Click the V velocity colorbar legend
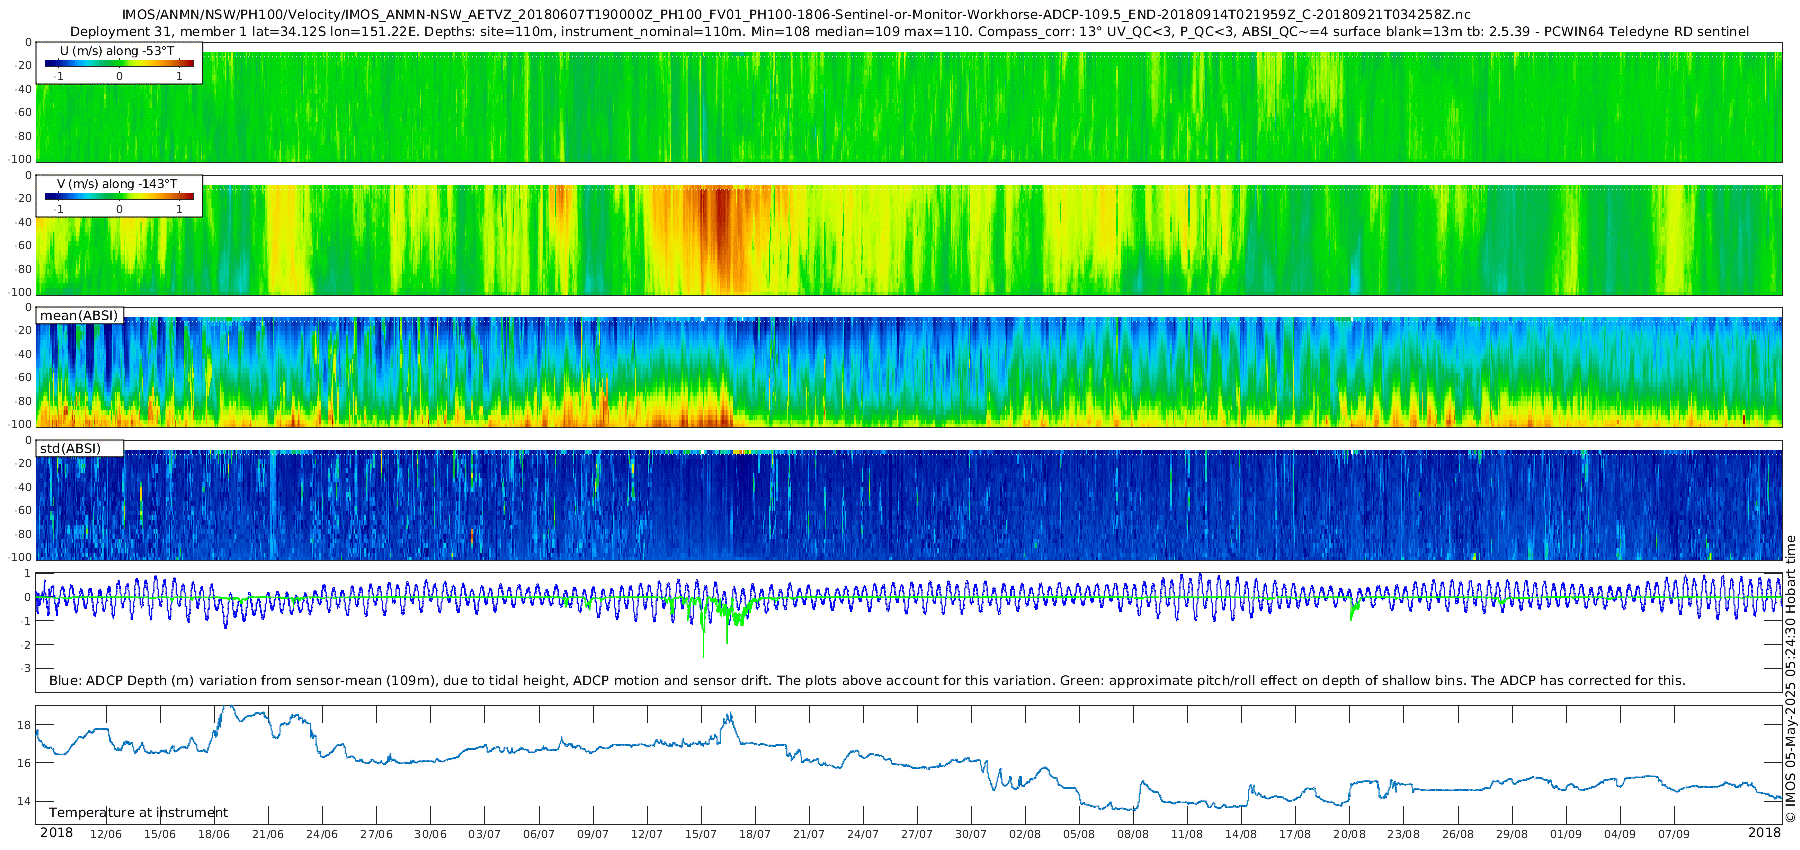 119,196
